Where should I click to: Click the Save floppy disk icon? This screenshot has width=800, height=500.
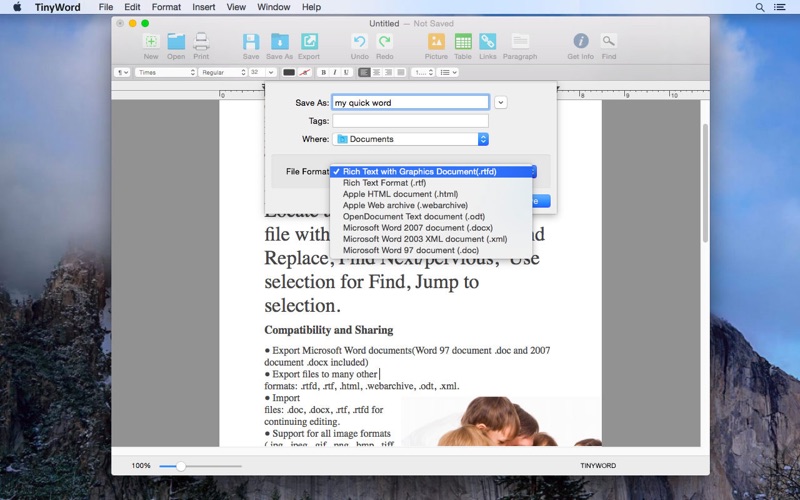point(251,42)
